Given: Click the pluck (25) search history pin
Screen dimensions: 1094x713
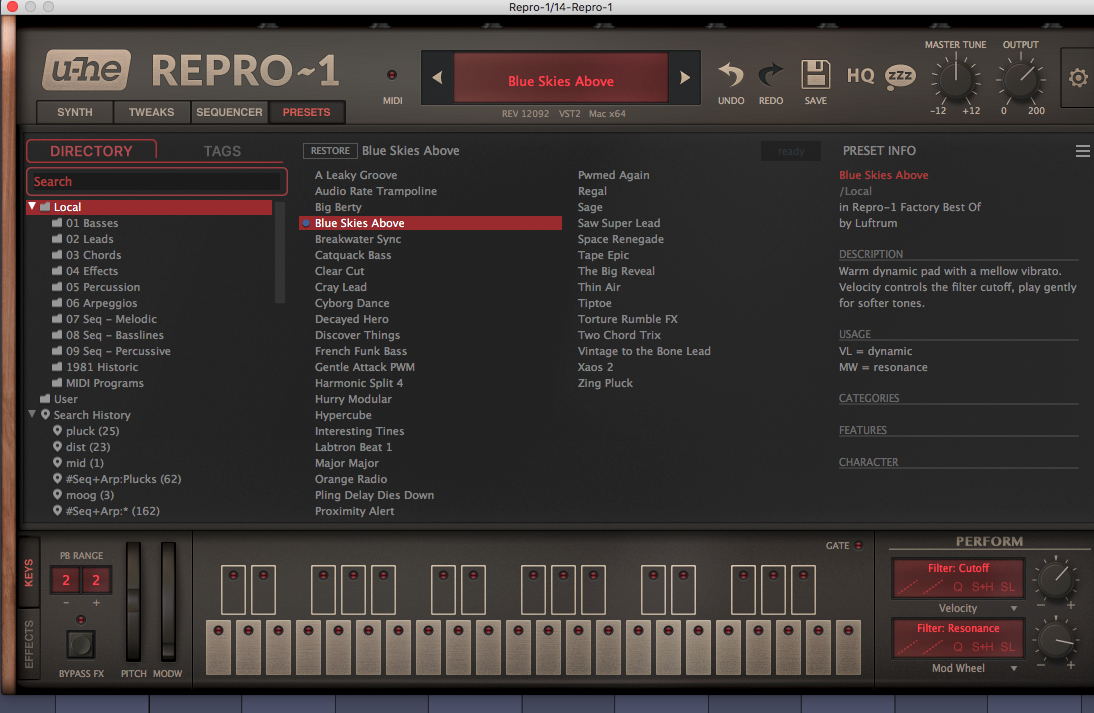Looking at the screenshot, I should pyautogui.click(x=57, y=430).
